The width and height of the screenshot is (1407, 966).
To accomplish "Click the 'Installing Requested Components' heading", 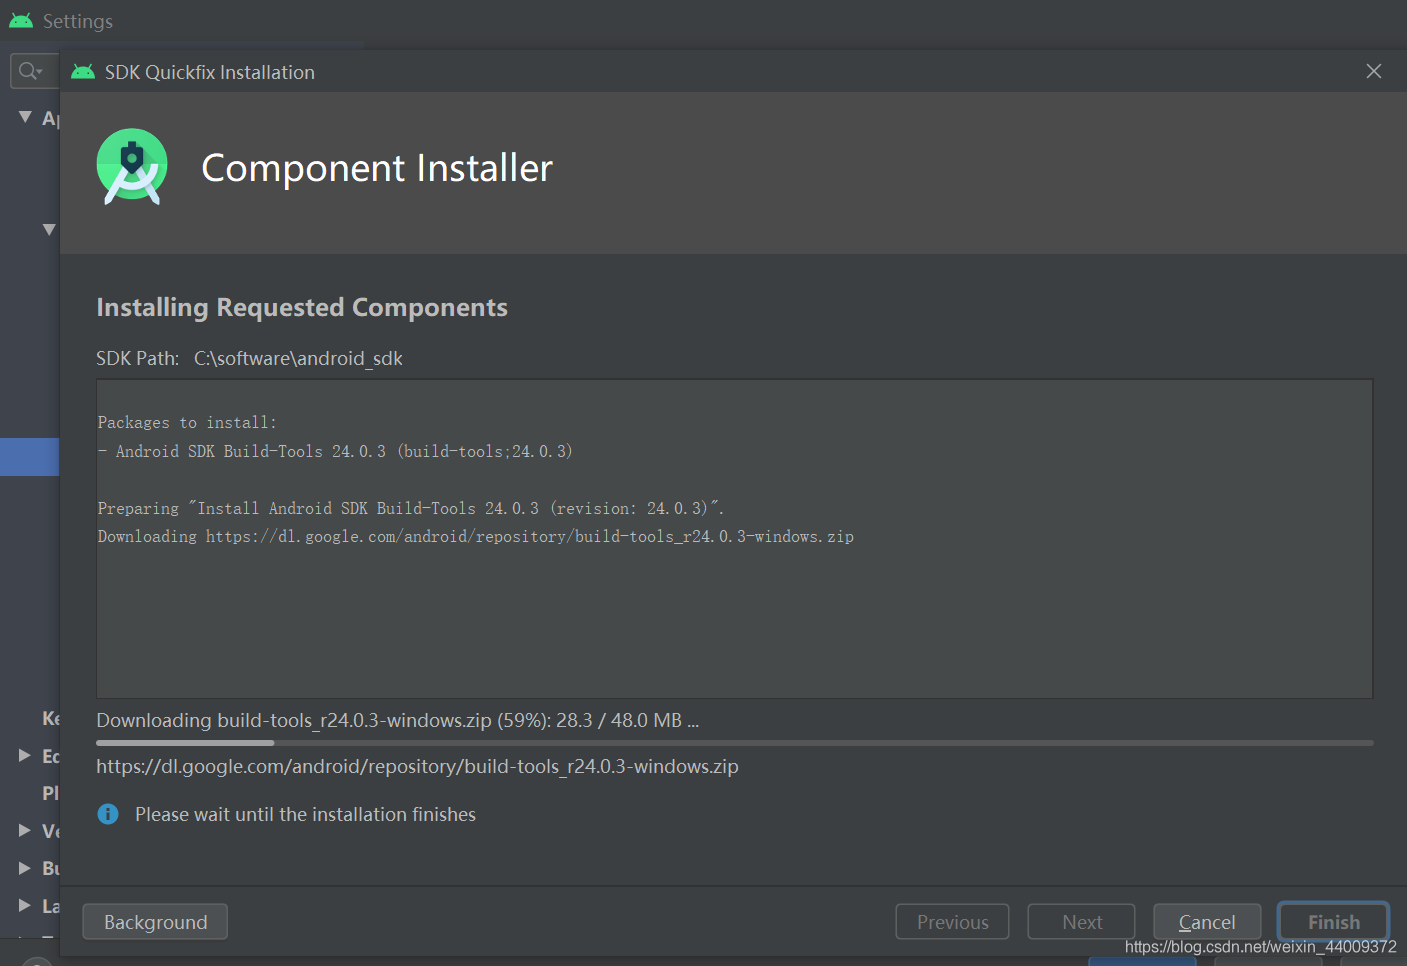I will coord(302,307).
